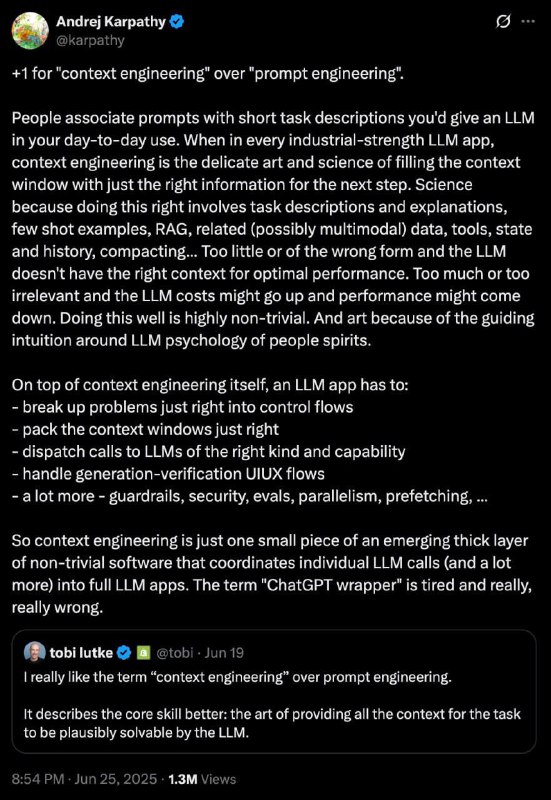This screenshot has width=551, height=800.
Task: Open the Grok explain-post icon
Action: click(x=503, y=22)
